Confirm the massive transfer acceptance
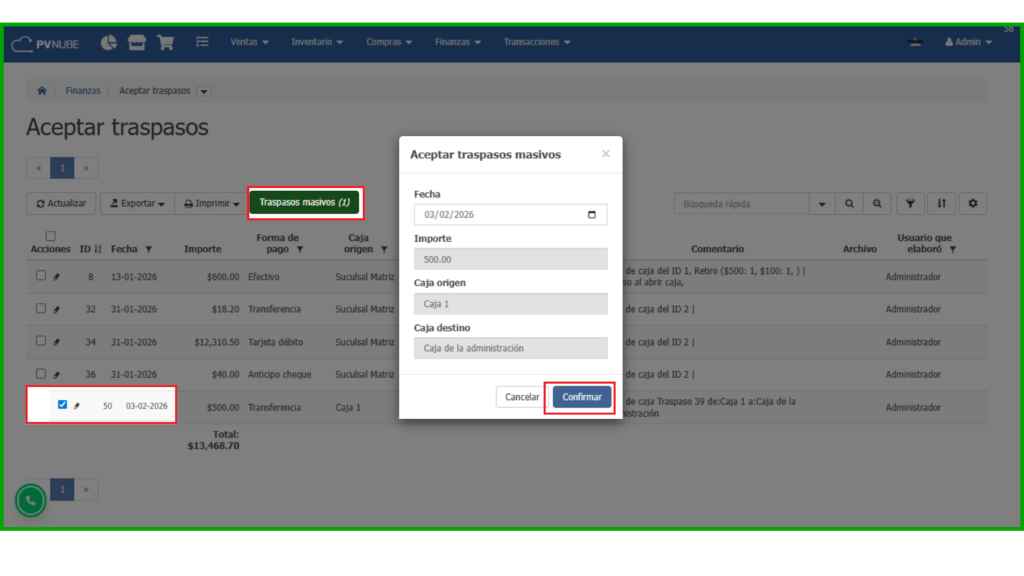Image resolution: width=1024 pixels, height=576 pixels. point(581,397)
